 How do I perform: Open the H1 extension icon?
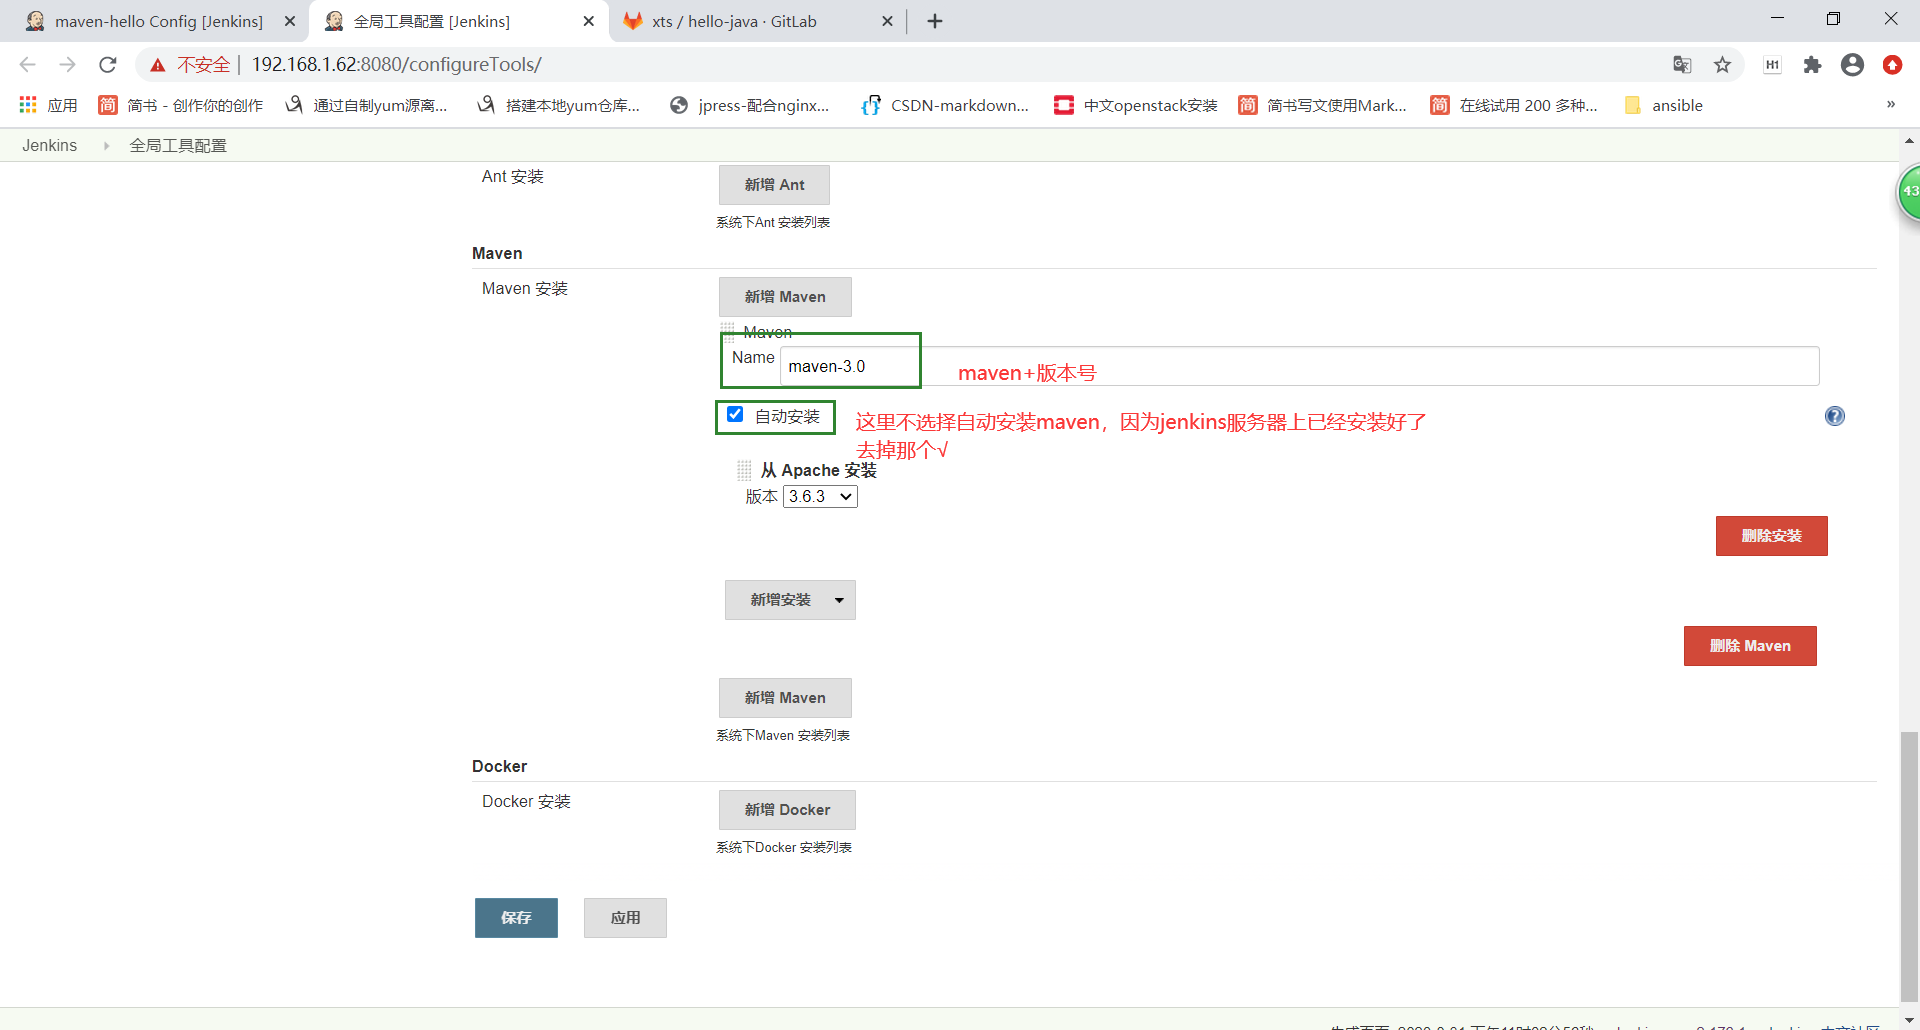click(1772, 65)
